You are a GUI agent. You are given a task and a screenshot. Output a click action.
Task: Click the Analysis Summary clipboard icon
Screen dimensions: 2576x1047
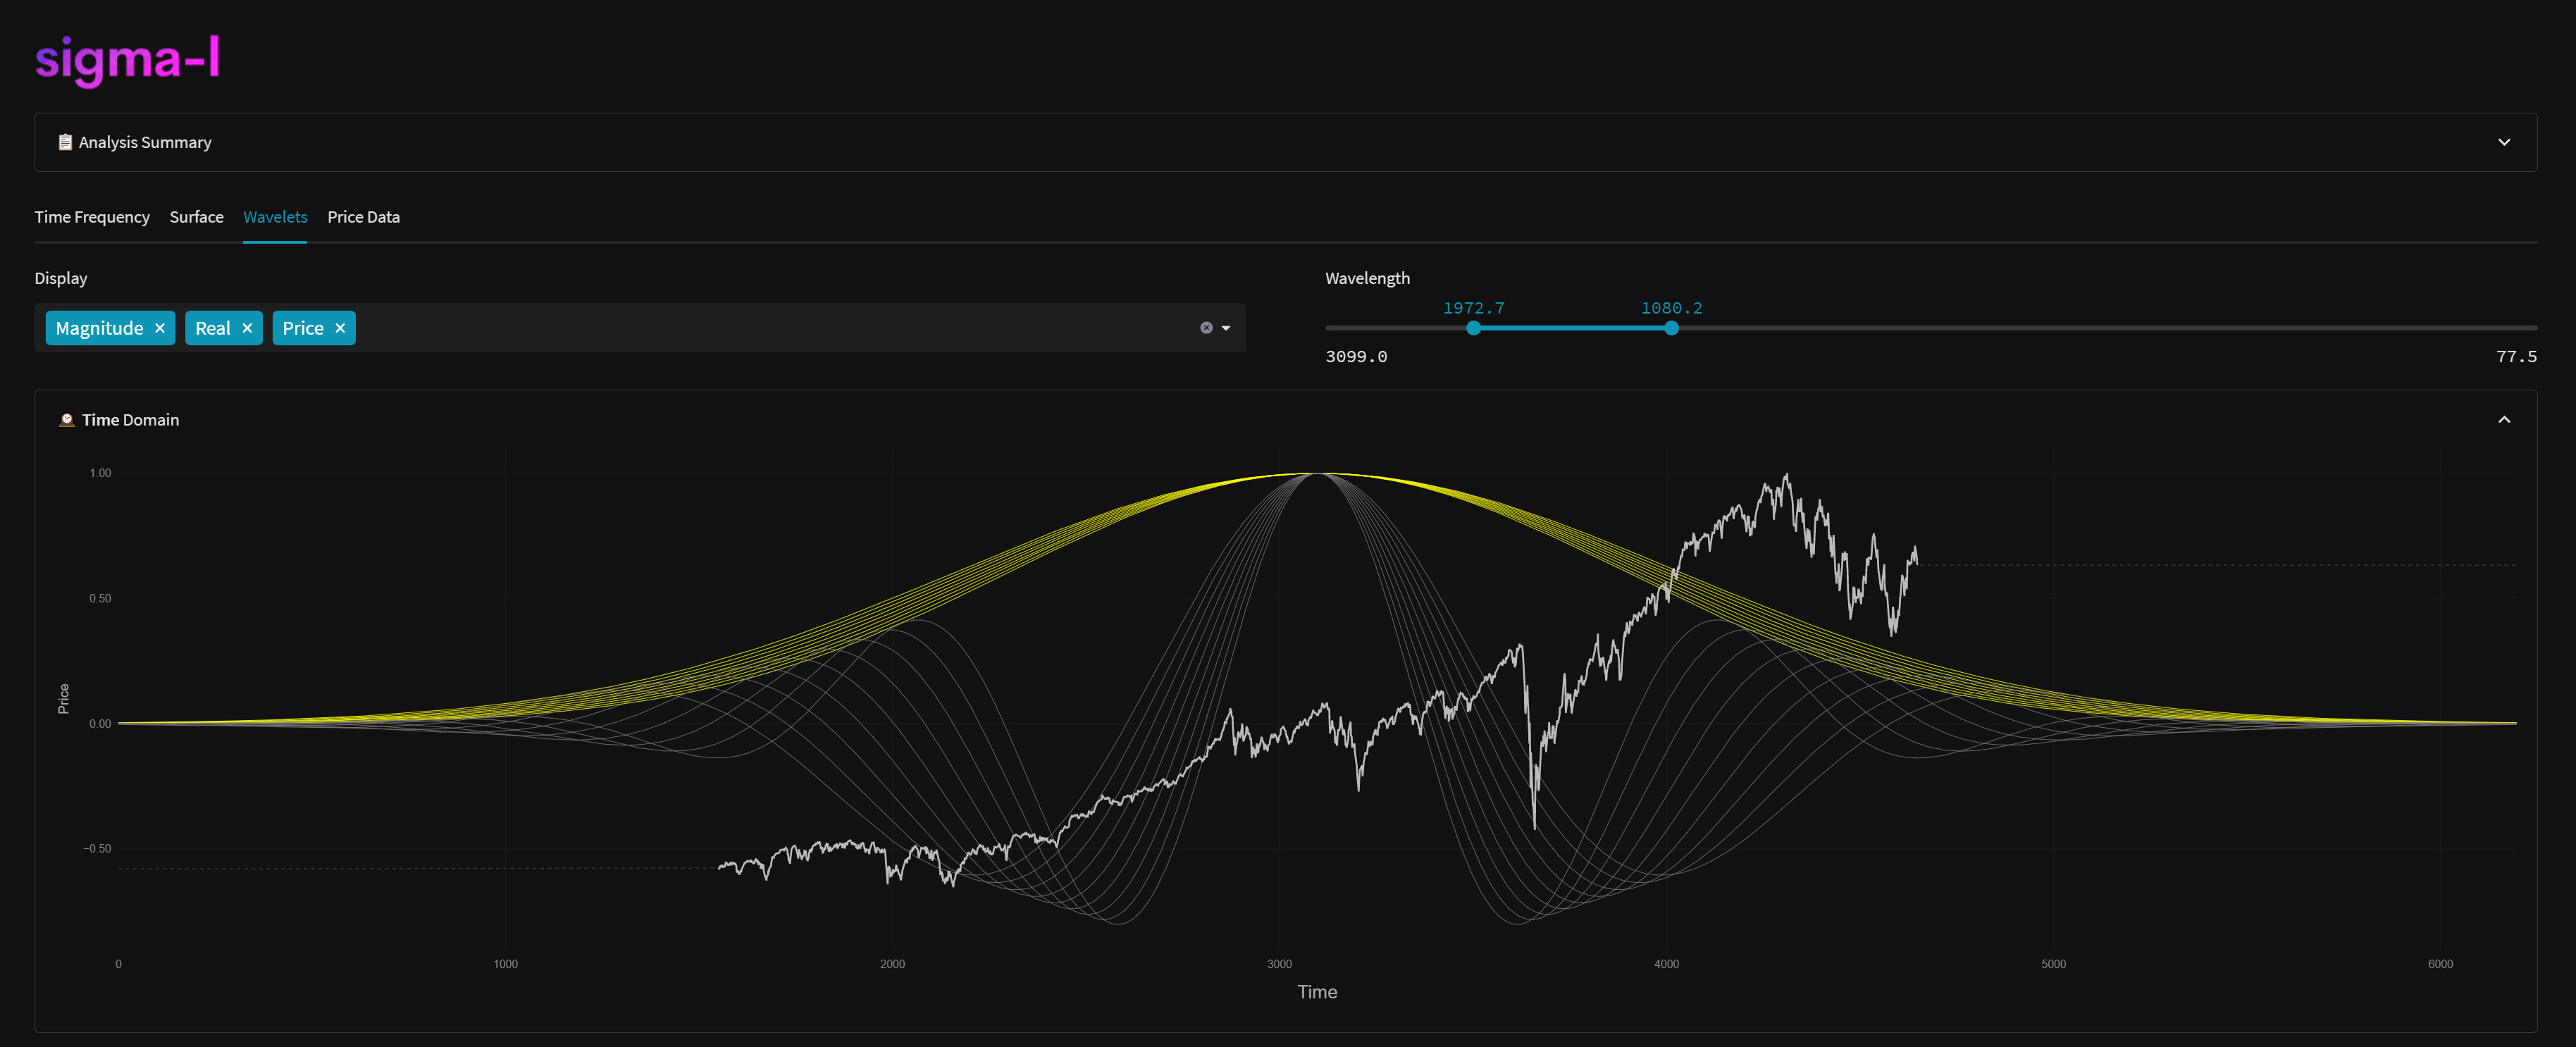[65, 142]
